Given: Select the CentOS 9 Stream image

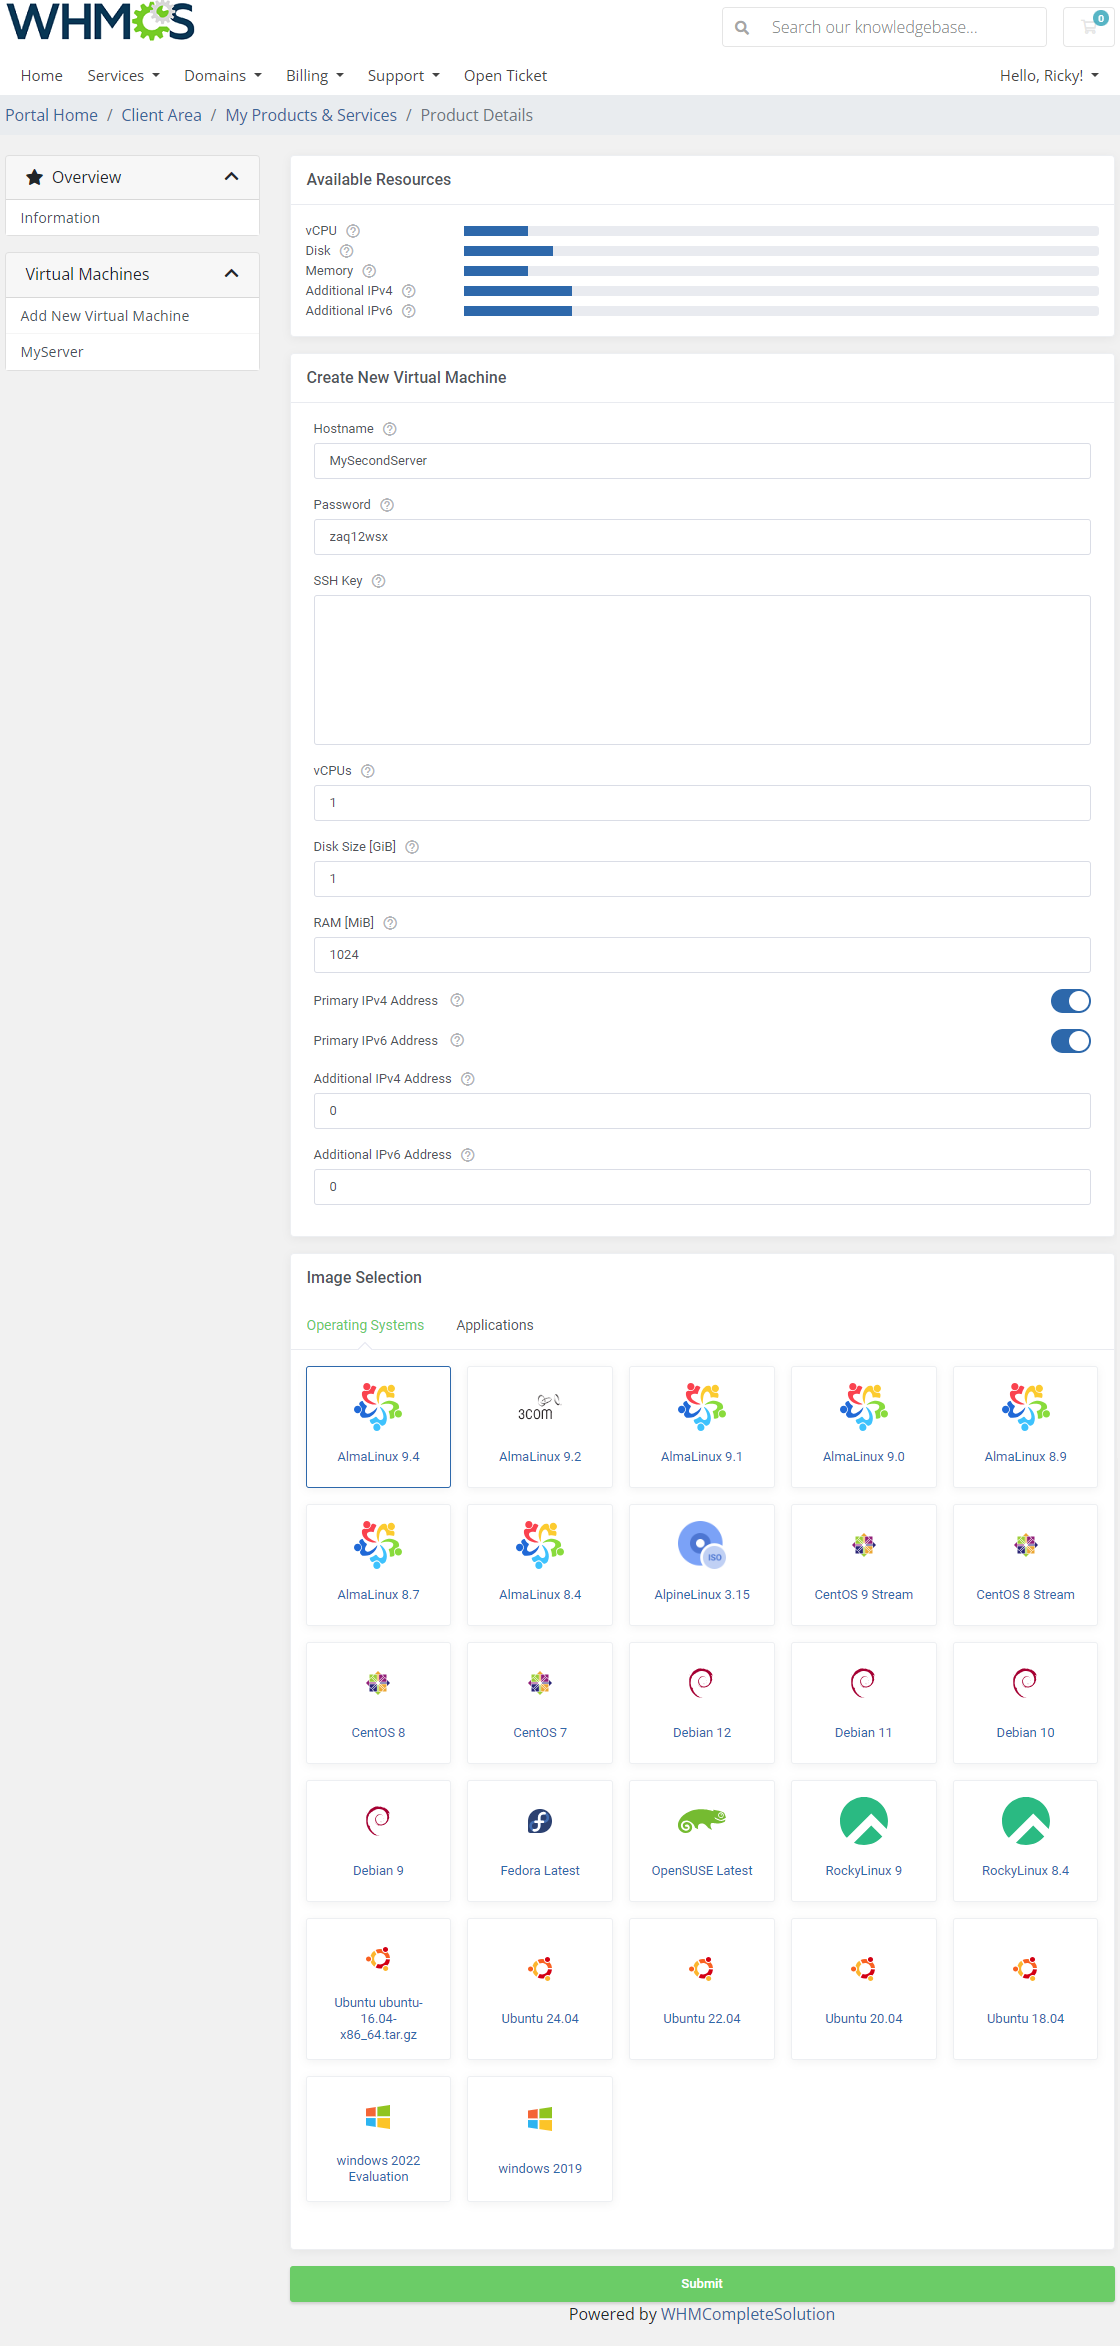Looking at the screenshot, I should 864,1565.
